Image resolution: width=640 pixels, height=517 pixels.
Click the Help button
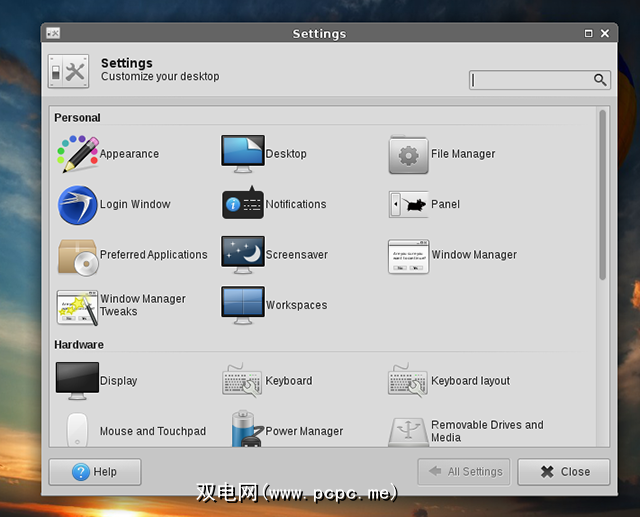pos(95,472)
